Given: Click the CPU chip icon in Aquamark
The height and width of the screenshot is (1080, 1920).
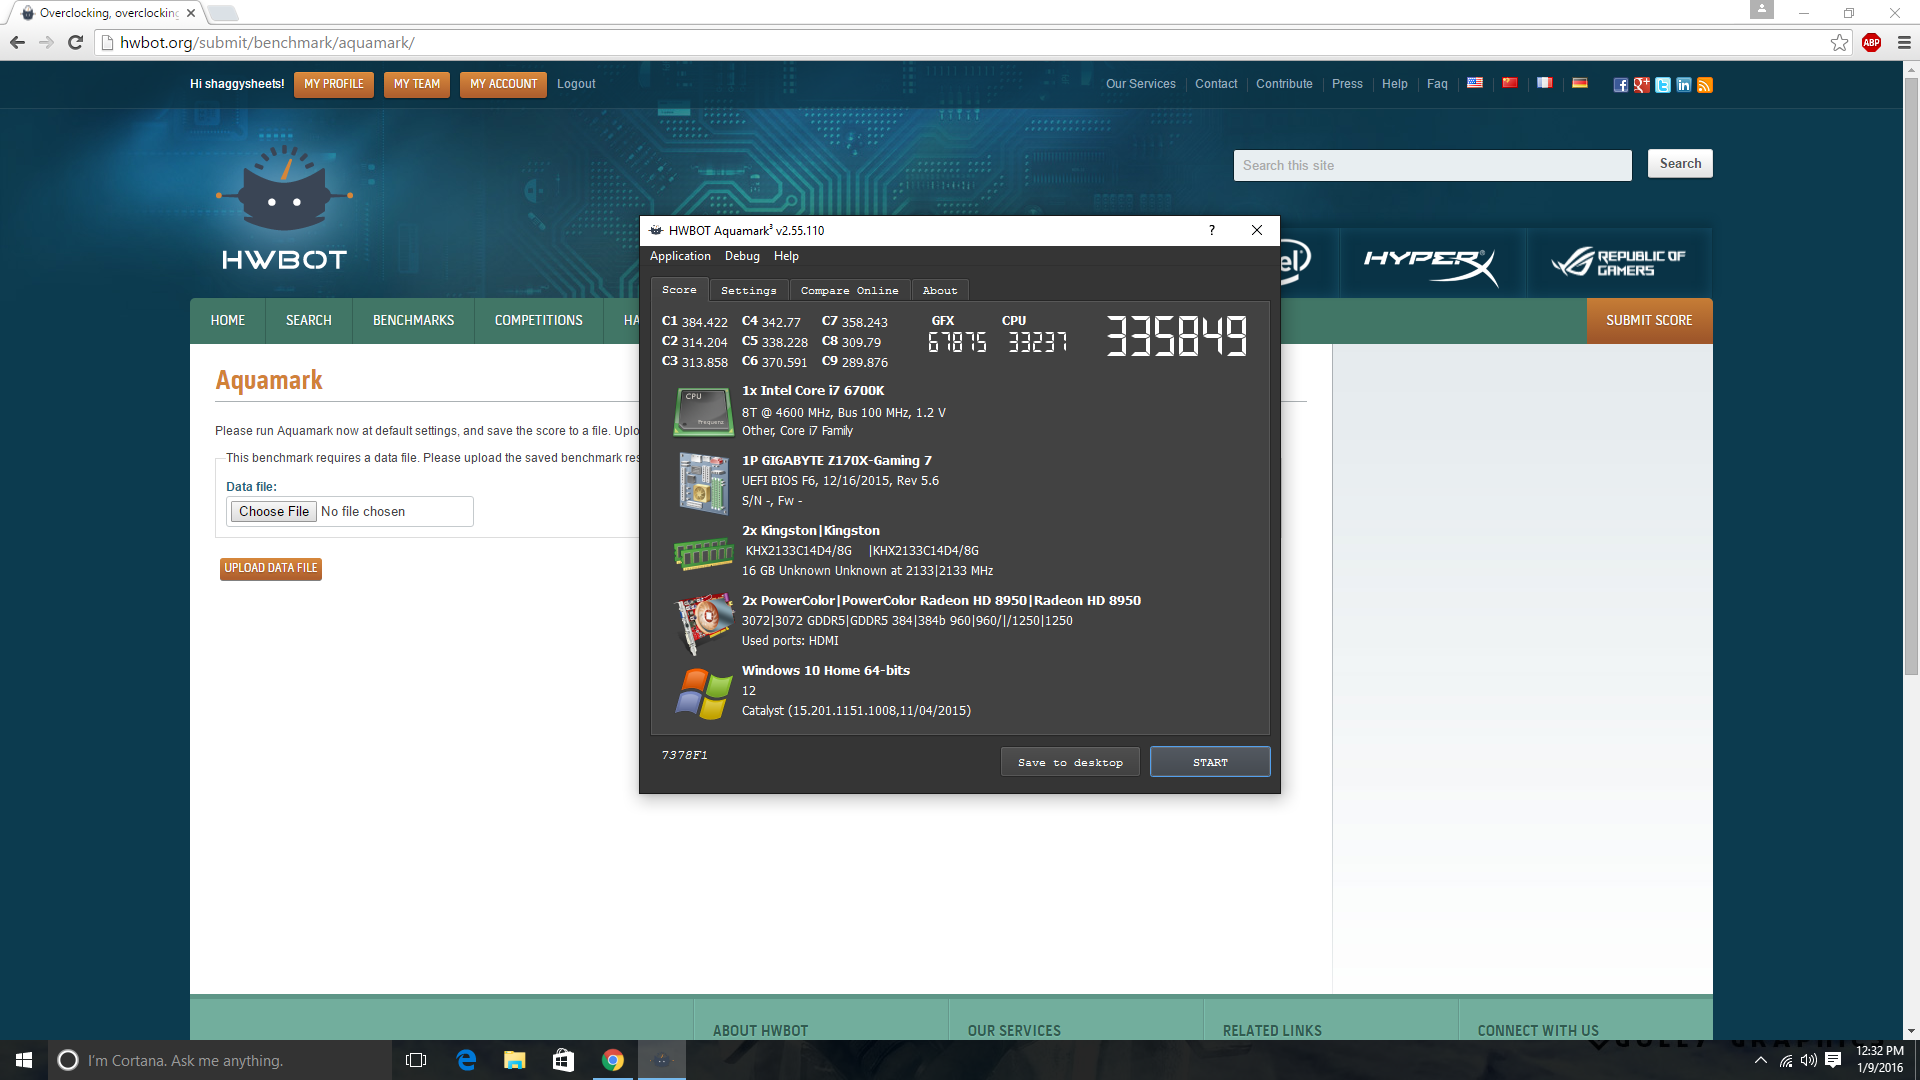Looking at the screenshot, I should pos(704,412).
